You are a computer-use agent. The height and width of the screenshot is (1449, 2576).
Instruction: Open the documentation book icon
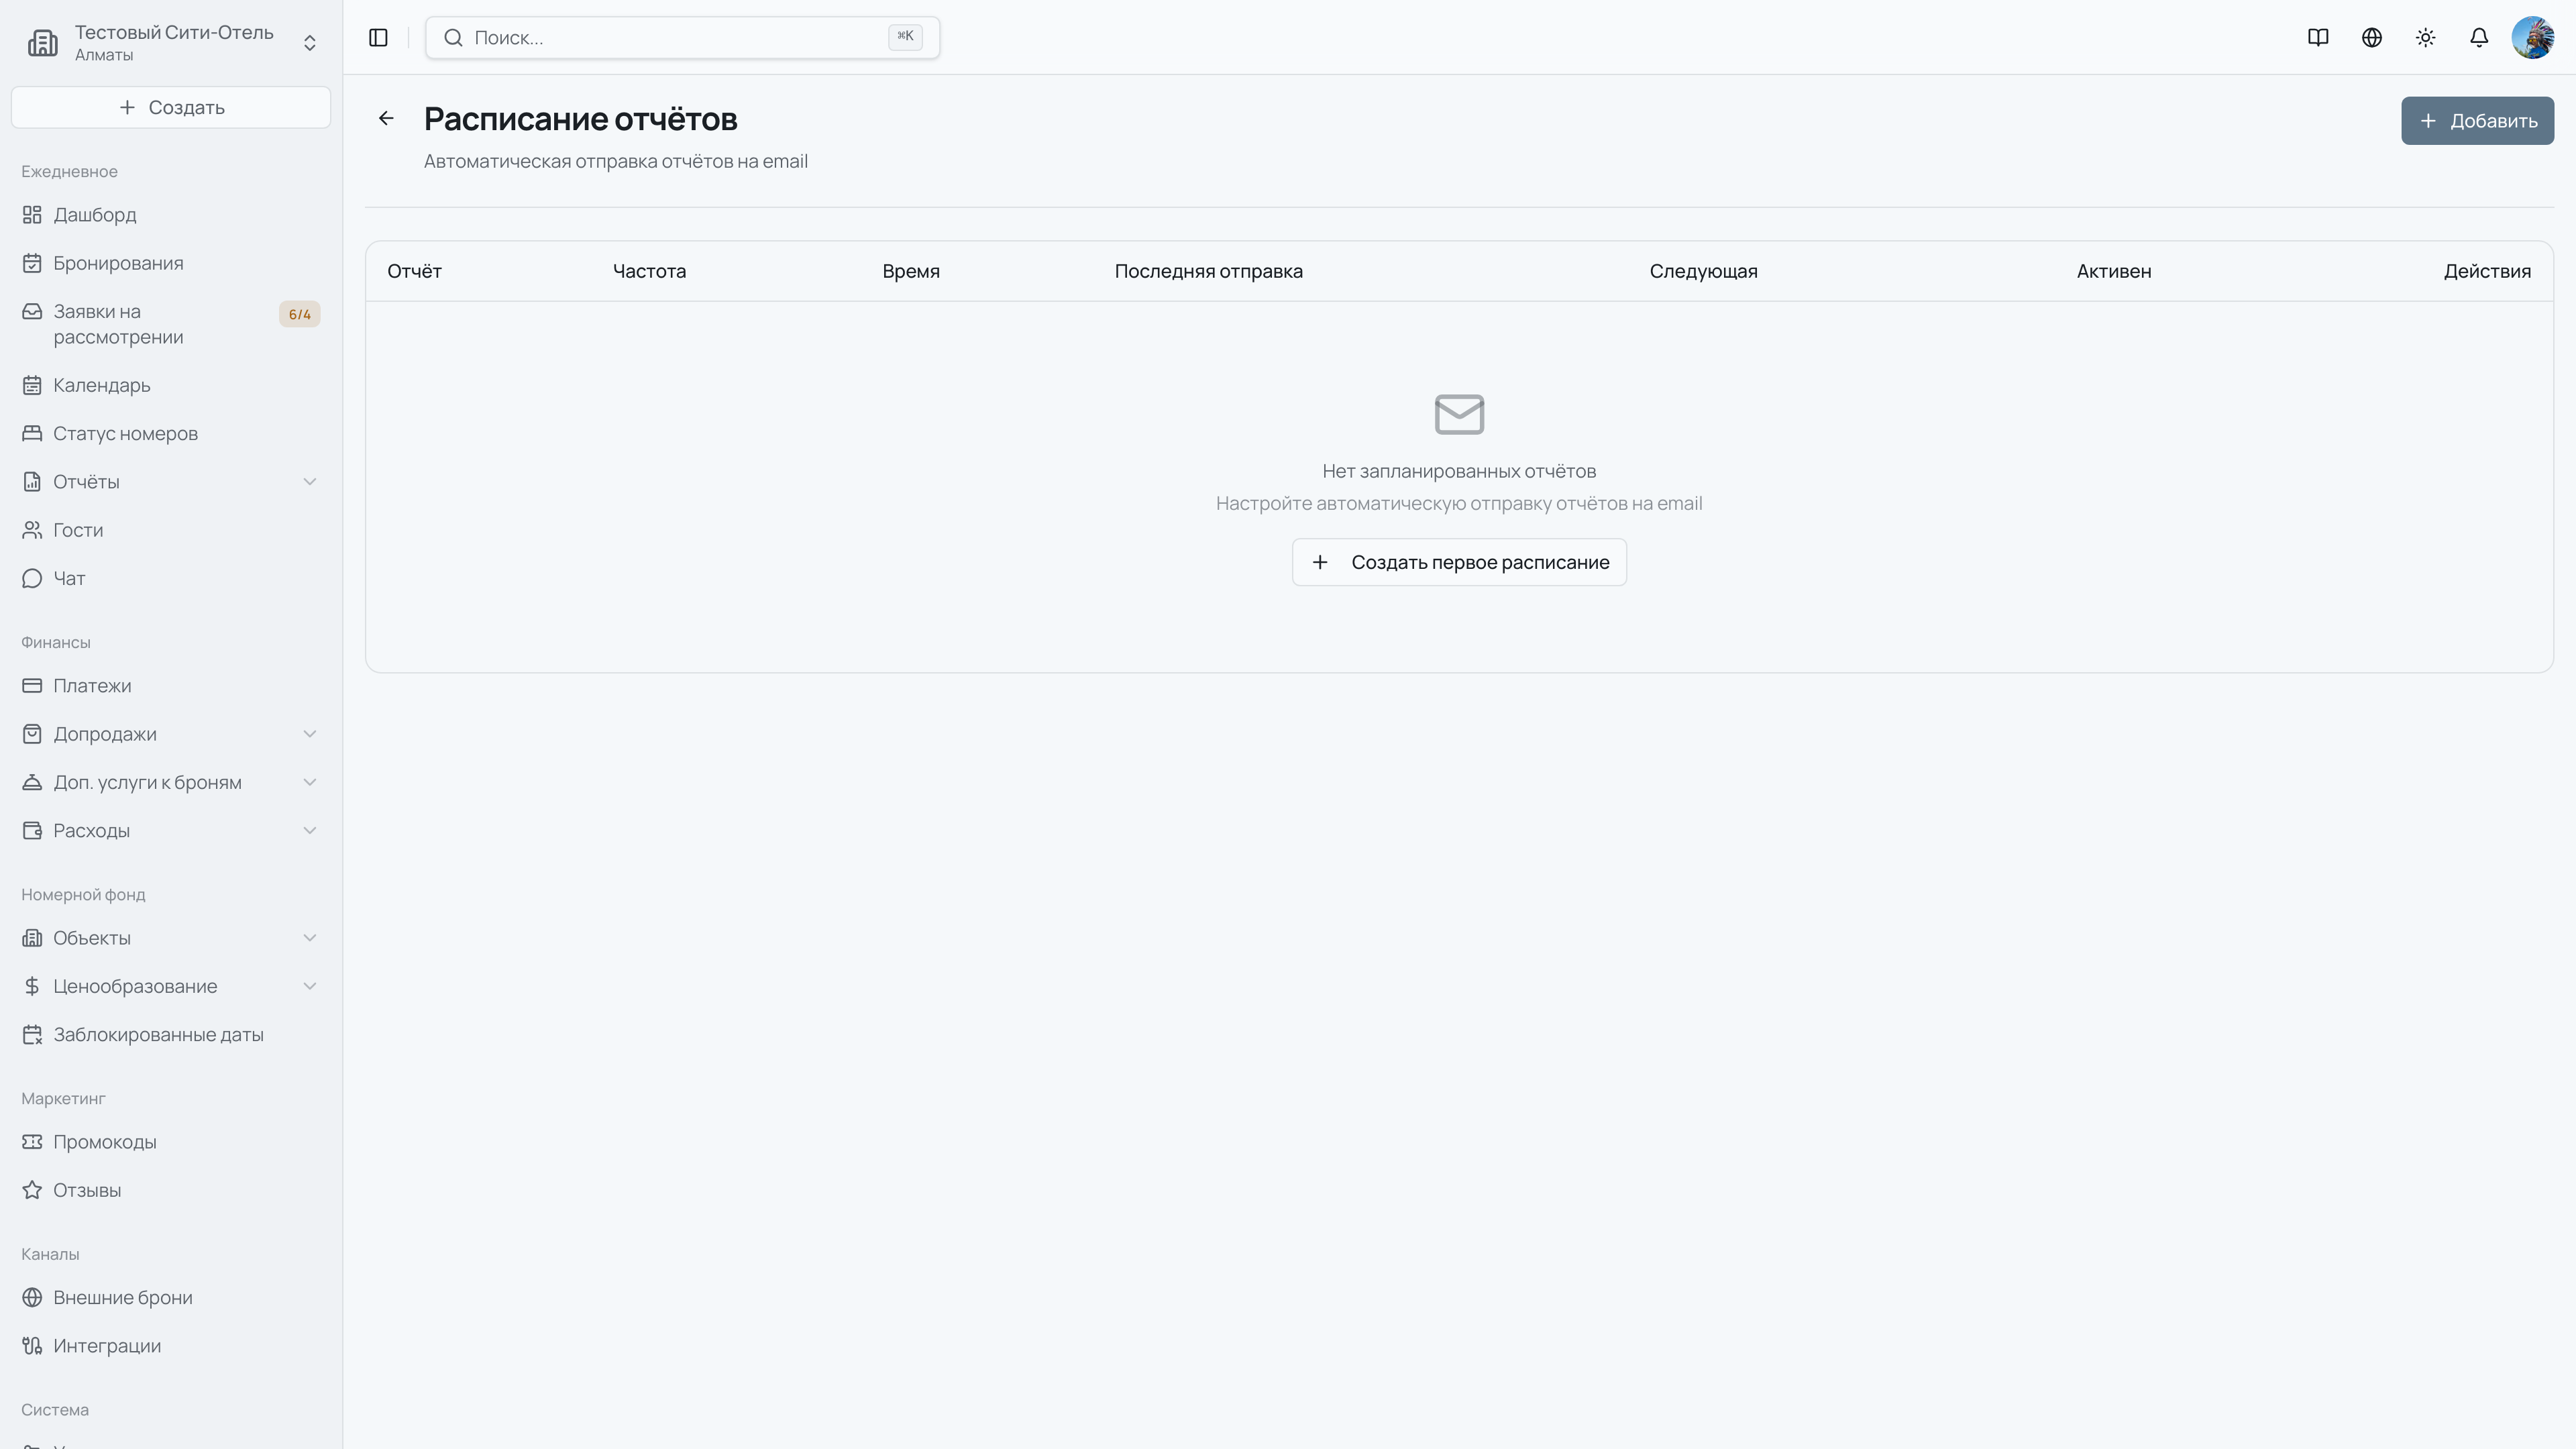[2318, 37]
